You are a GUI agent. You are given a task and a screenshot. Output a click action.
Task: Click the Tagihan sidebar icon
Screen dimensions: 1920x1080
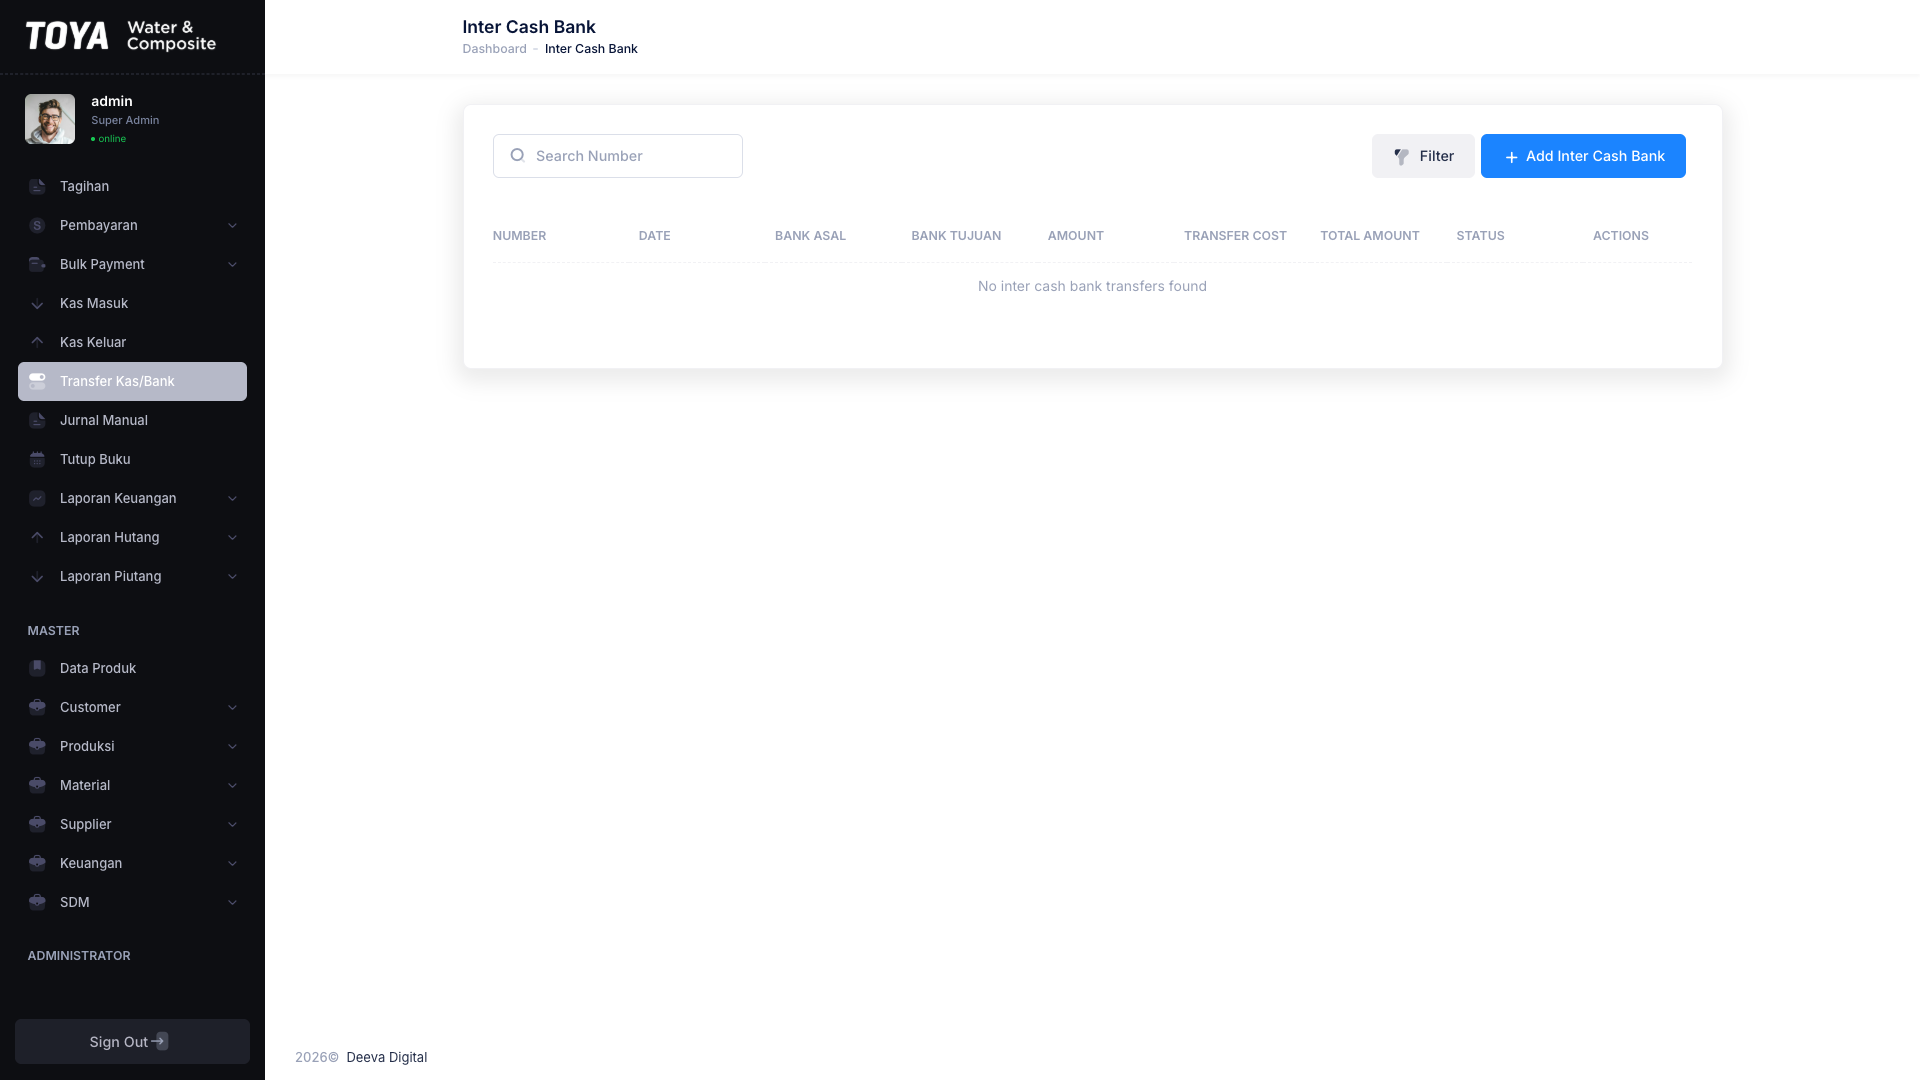[37, 187]
